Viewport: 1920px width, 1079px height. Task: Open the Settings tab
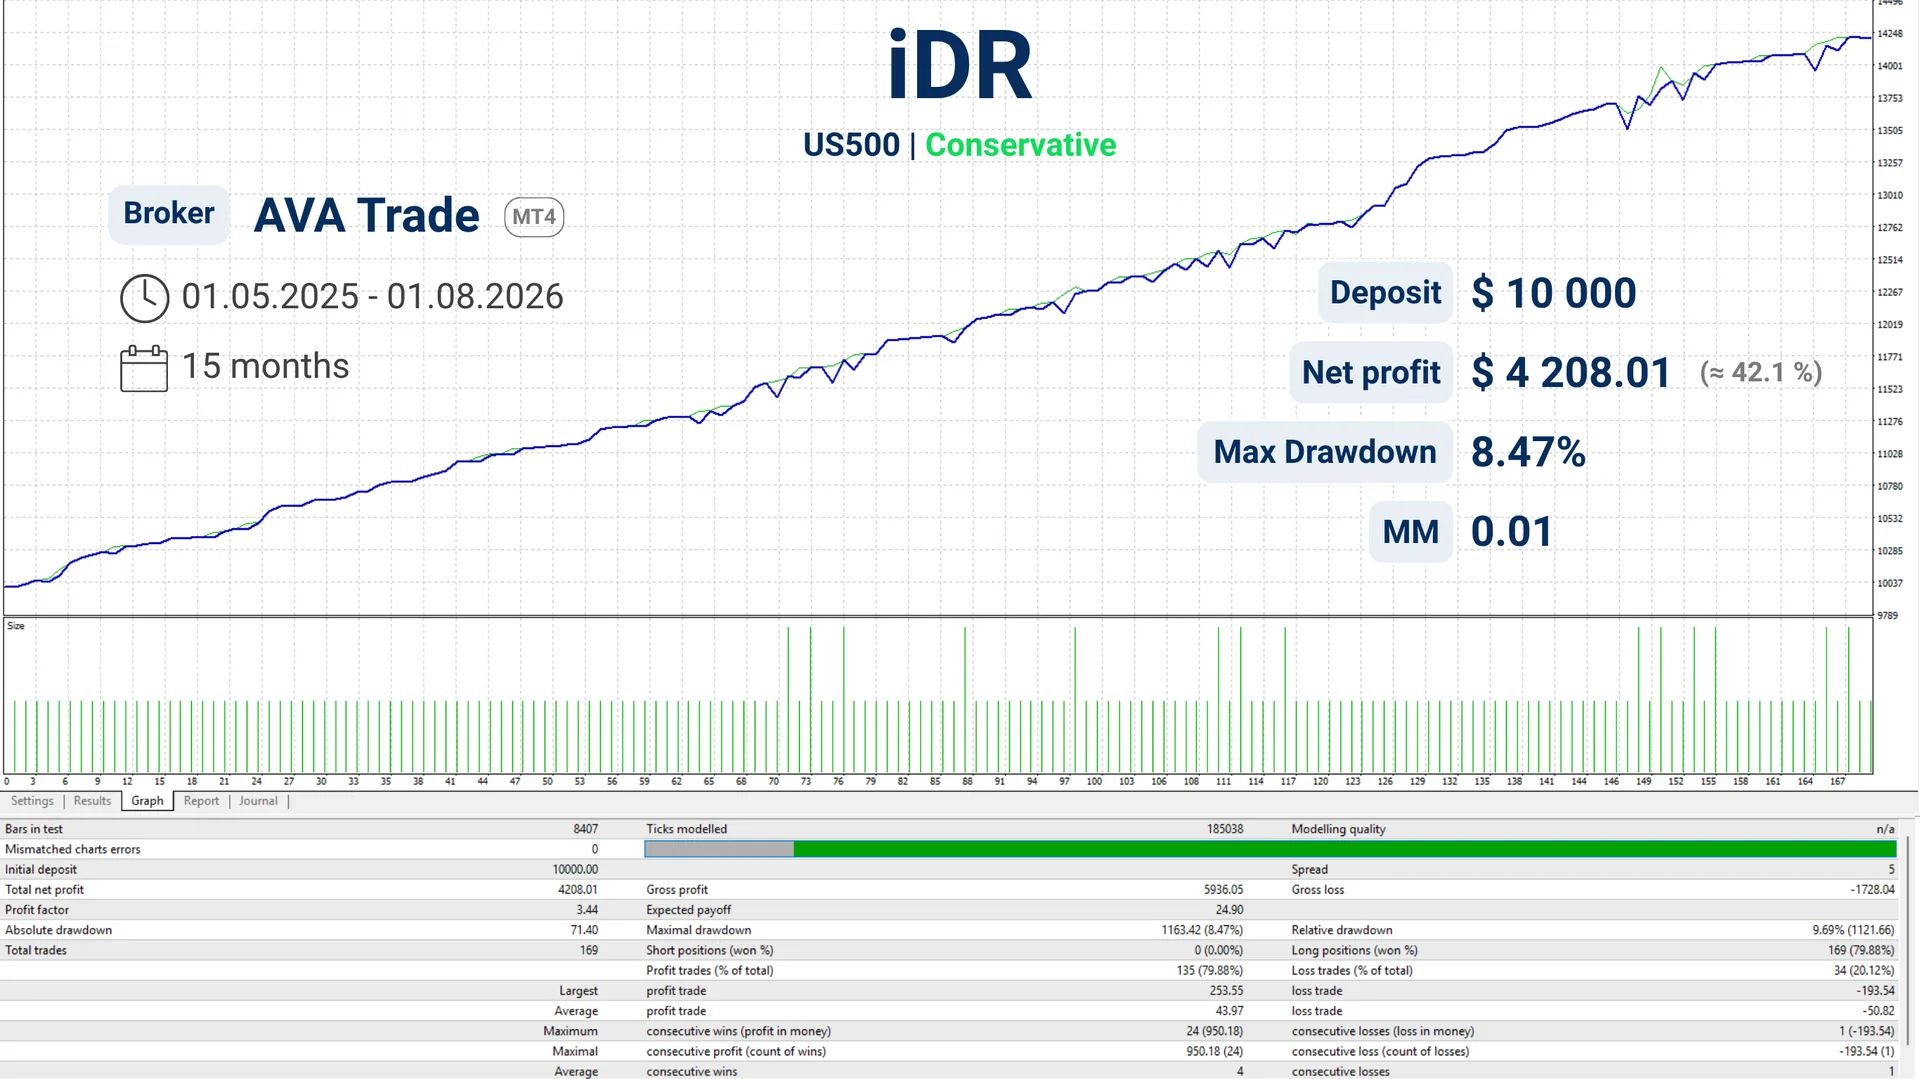[x=32, y=801]
